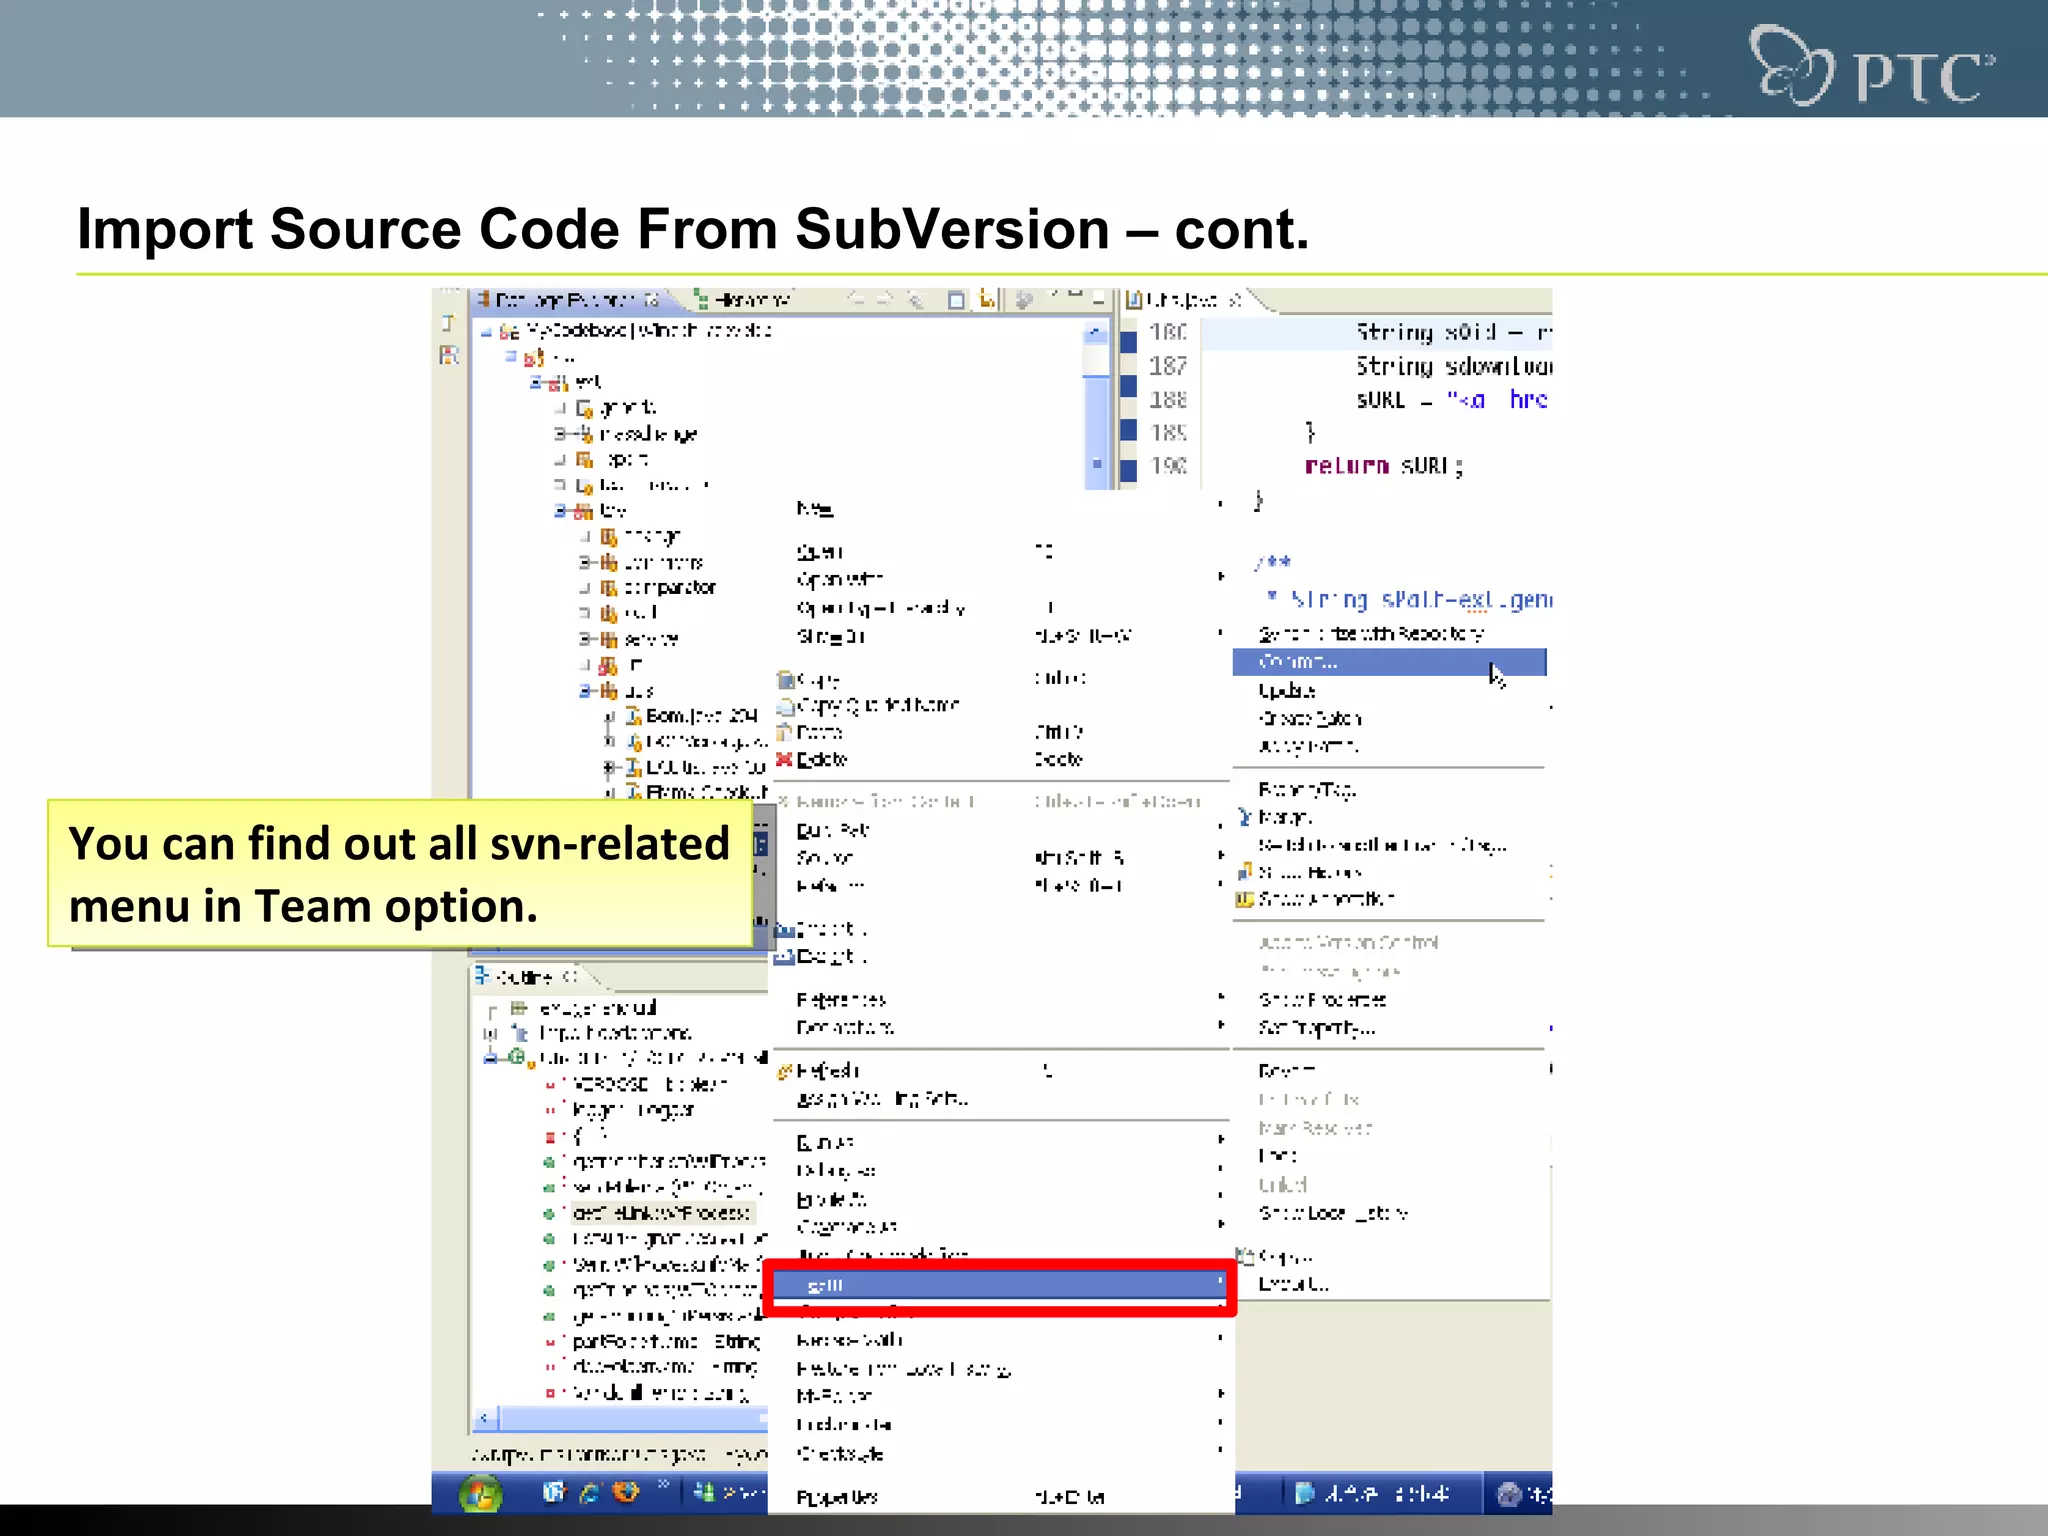Choose Update in the Team submenu
Image resolution: width=2048 pixels, height=1536 pixels.
click(1287, 691)
